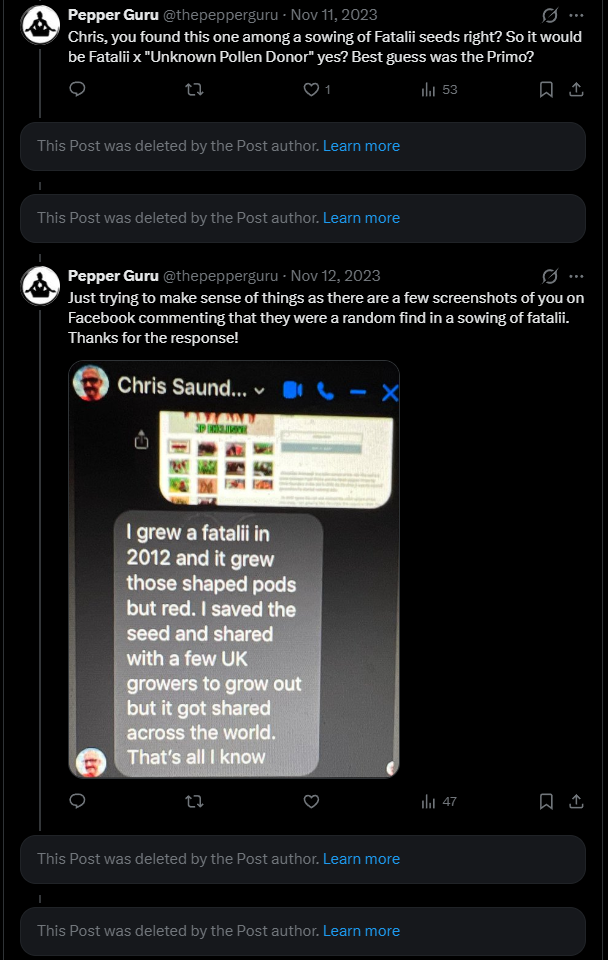The width and height of the screenshot is (608, 960).
Task: Open more options menu on Nov 11 post
Action: pyautogui.click(x=576, y=15)
